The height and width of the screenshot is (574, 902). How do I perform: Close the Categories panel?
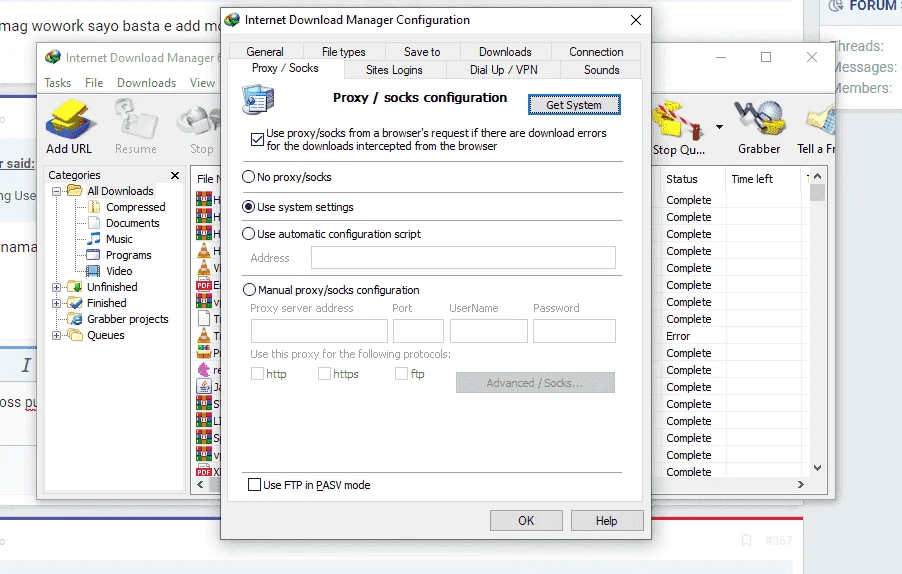coord(175,175)
